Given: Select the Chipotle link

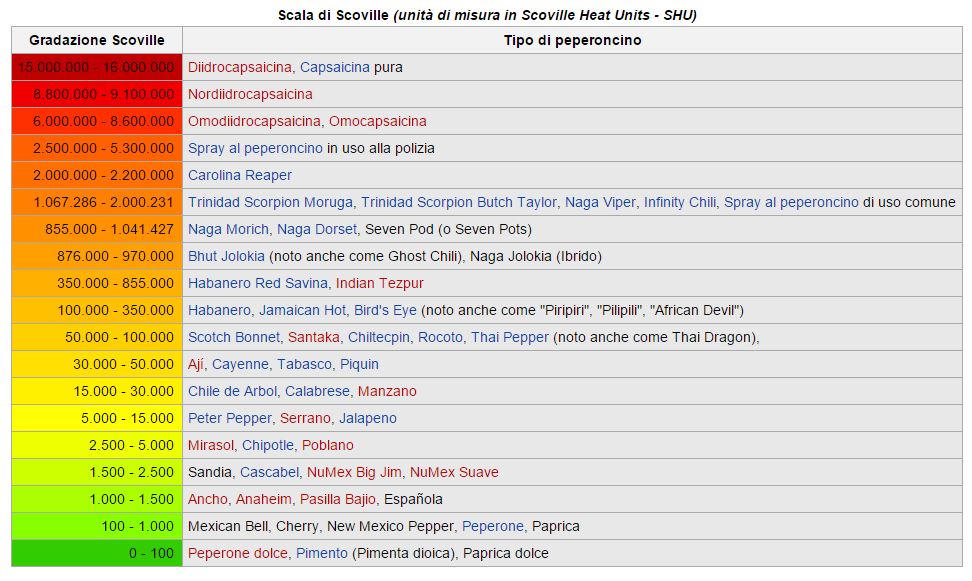Looking at the screenshot, I should [x=268, y=445].
